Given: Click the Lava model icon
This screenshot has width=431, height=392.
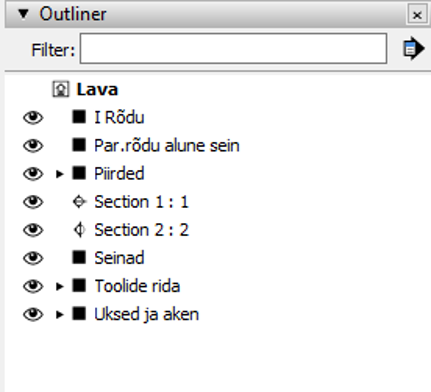Looking at the screenshot, I should tap(61, 89).
